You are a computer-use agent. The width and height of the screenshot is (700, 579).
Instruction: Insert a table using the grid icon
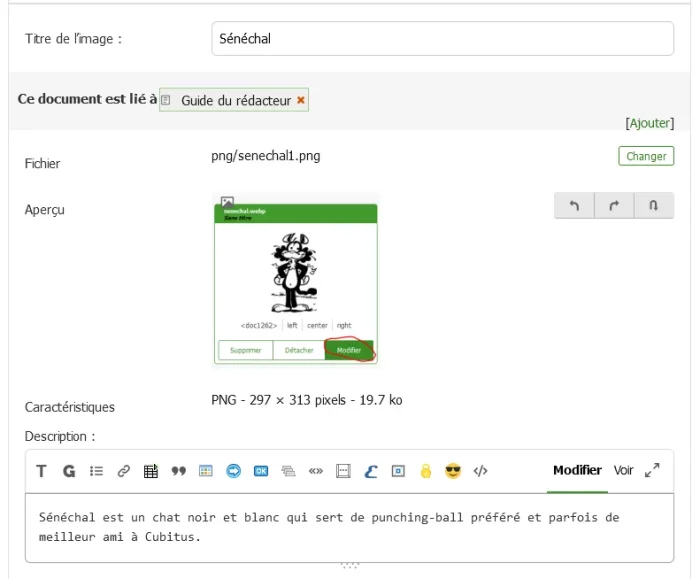[x=151, y=471]
